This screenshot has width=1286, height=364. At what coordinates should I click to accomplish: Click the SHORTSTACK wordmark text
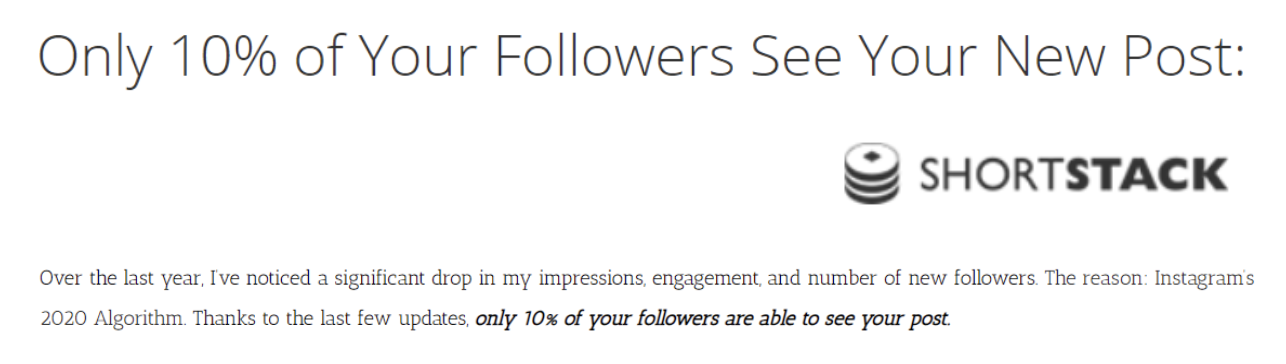click(x=1070, y=175)
